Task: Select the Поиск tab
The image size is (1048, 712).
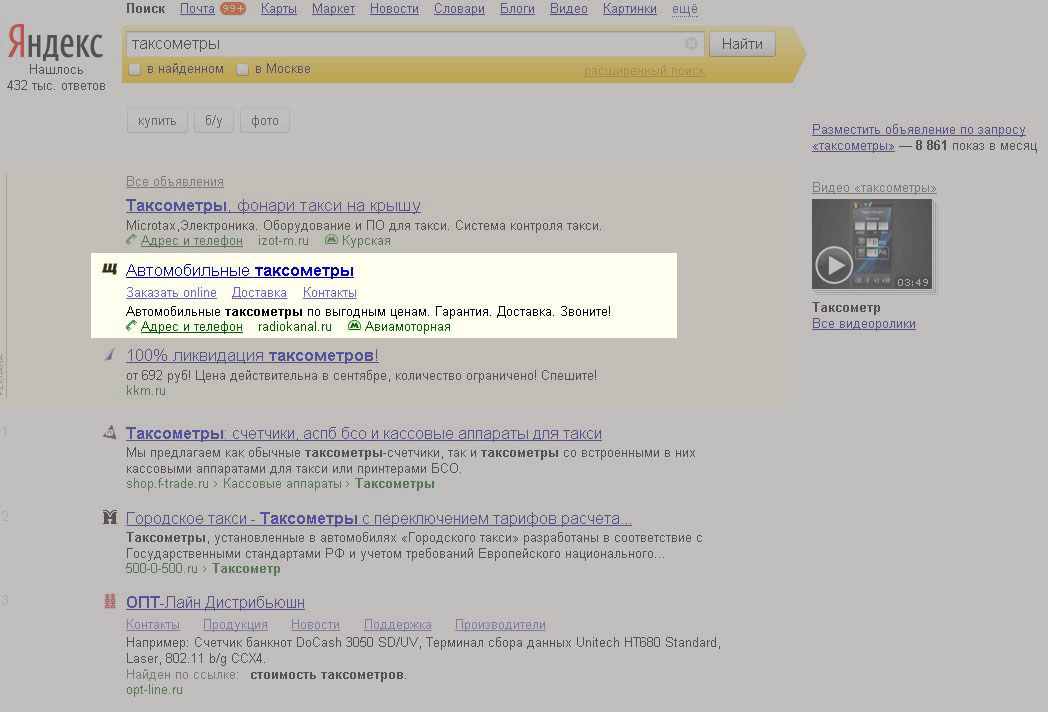Action: tap(146, 9)
